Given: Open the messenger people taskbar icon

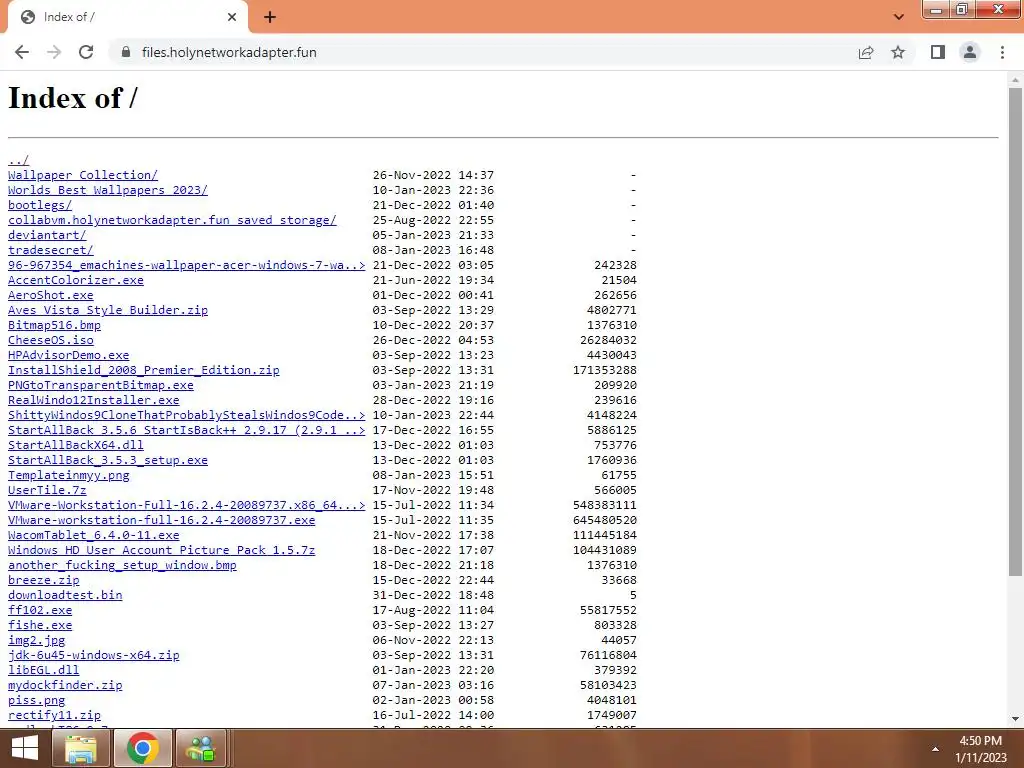Looking at the screenshot, I should (x=201, y=748).
